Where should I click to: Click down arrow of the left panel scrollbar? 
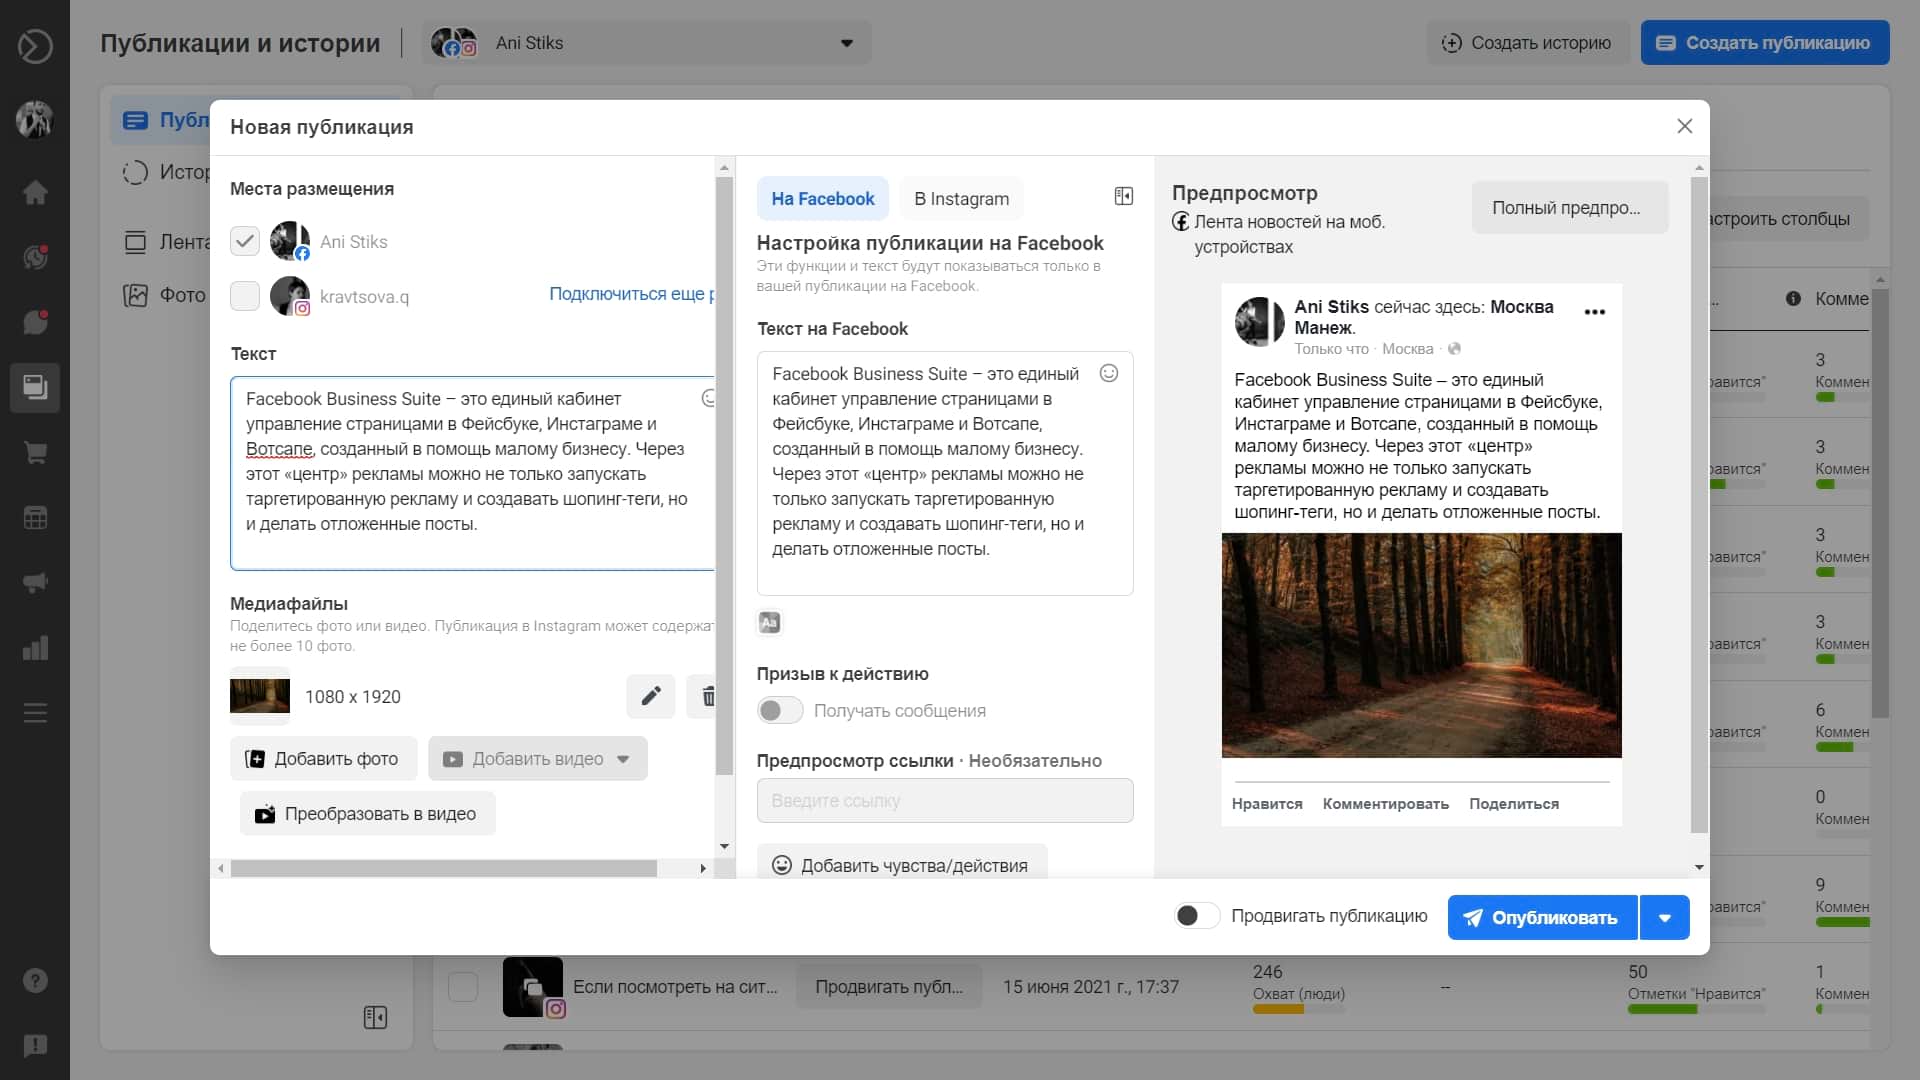[x=724, y=847]
